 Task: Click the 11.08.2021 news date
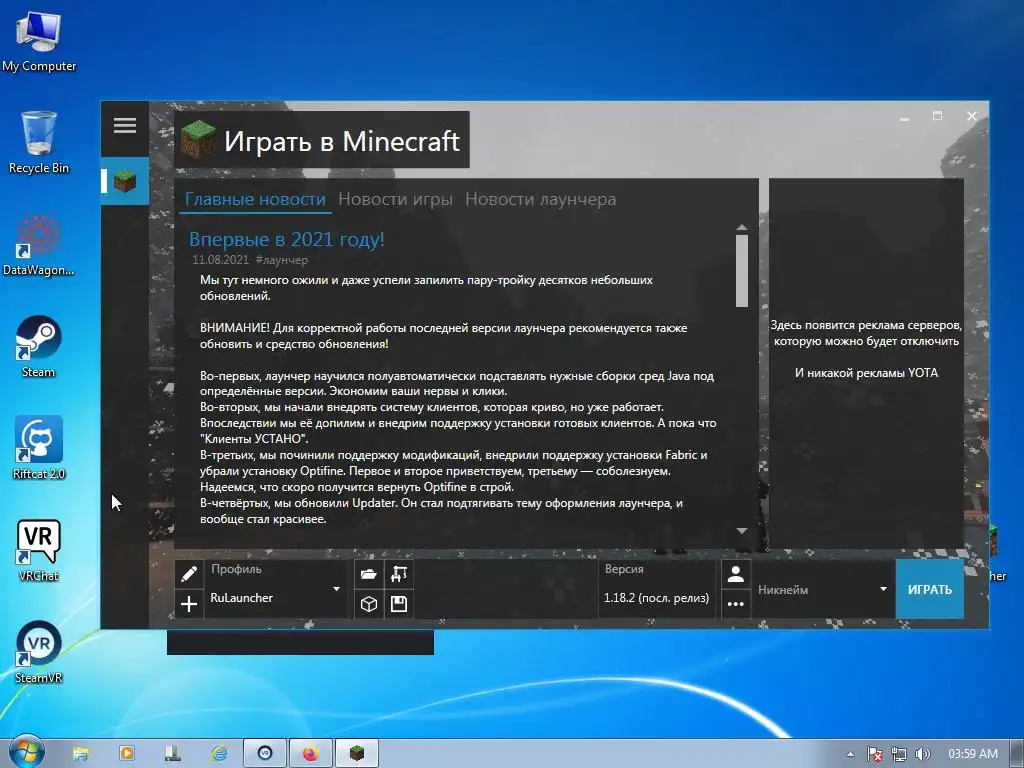tap(220, 260)
